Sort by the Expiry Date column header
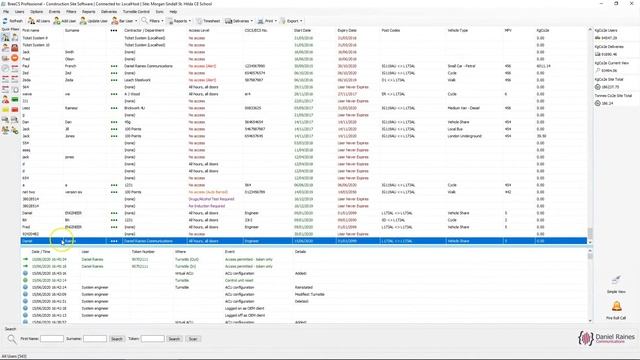640x360 pixels. pyautogui.click(x=347, y=31)
